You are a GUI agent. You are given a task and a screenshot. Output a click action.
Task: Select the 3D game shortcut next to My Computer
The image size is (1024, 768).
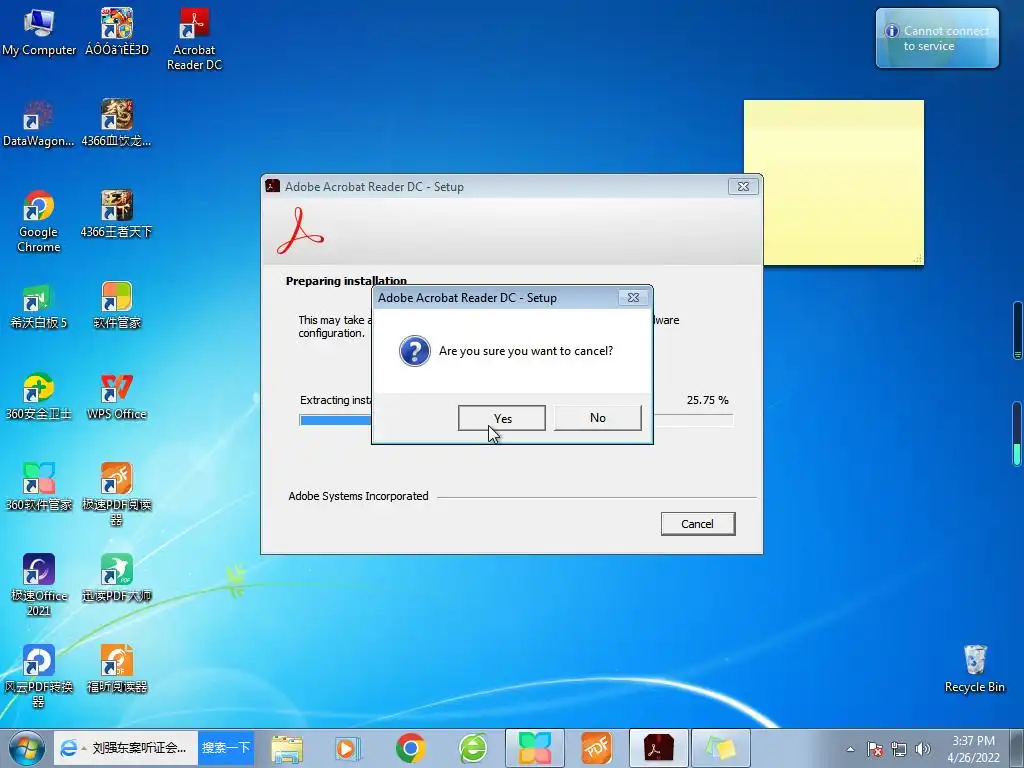[116, 33]
